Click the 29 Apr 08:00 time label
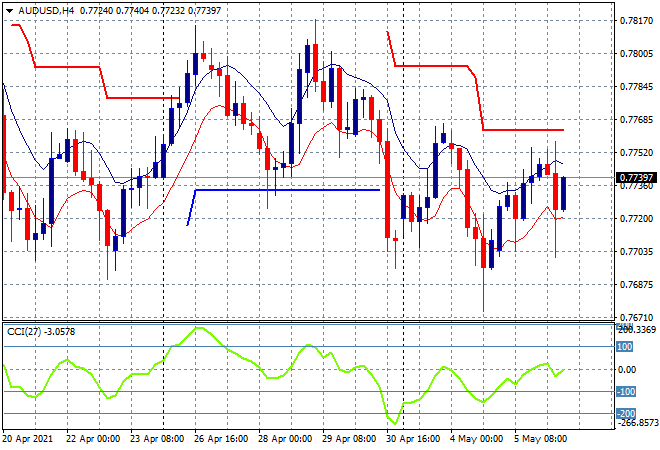The height and width of the screenshot is (450, 660). (x=349, y=439)
